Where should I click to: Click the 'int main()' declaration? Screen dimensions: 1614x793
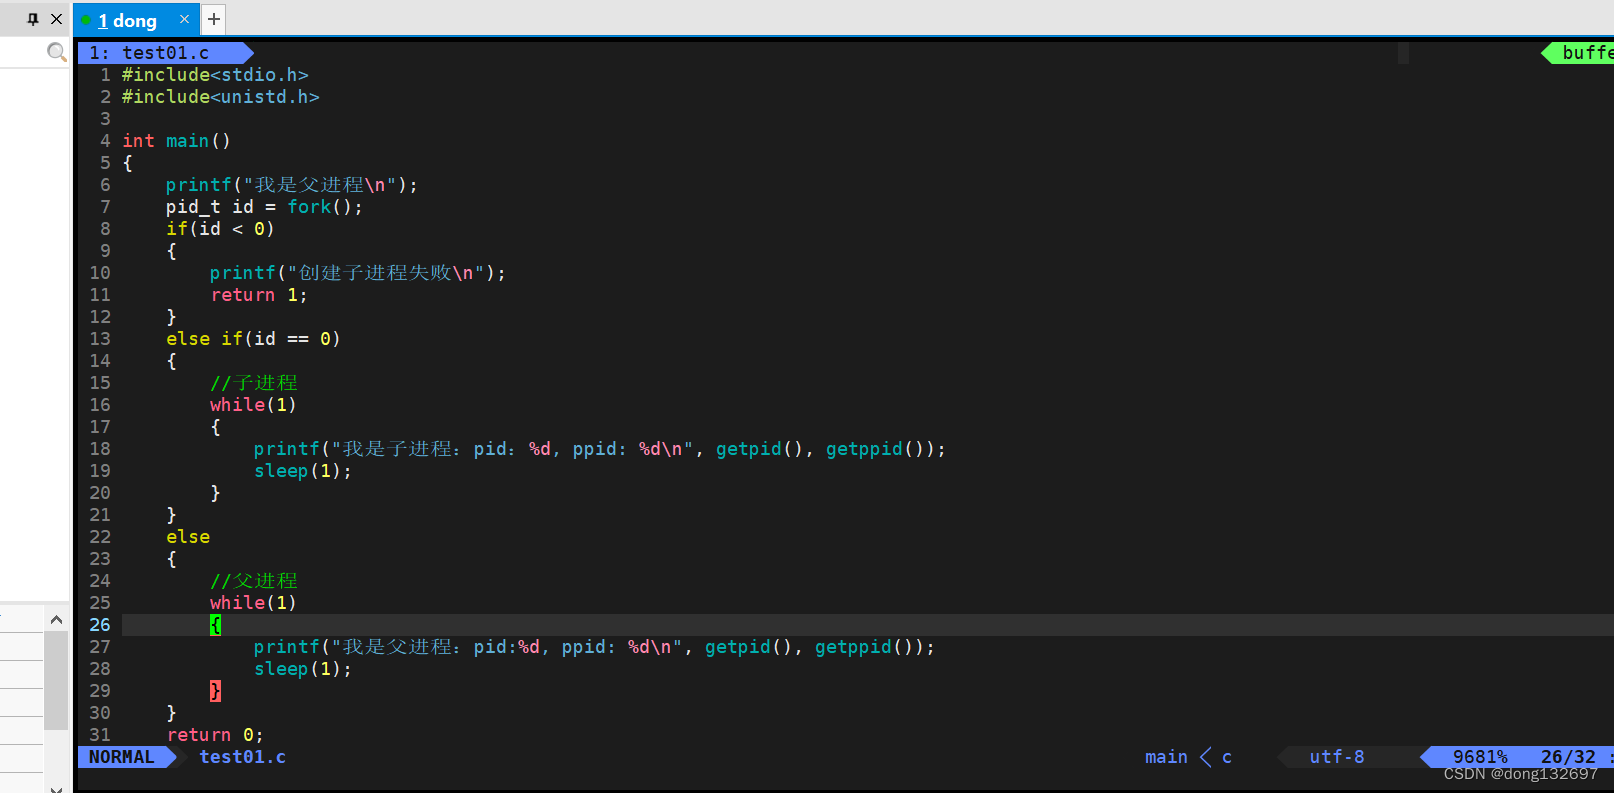tap(176, 141)
